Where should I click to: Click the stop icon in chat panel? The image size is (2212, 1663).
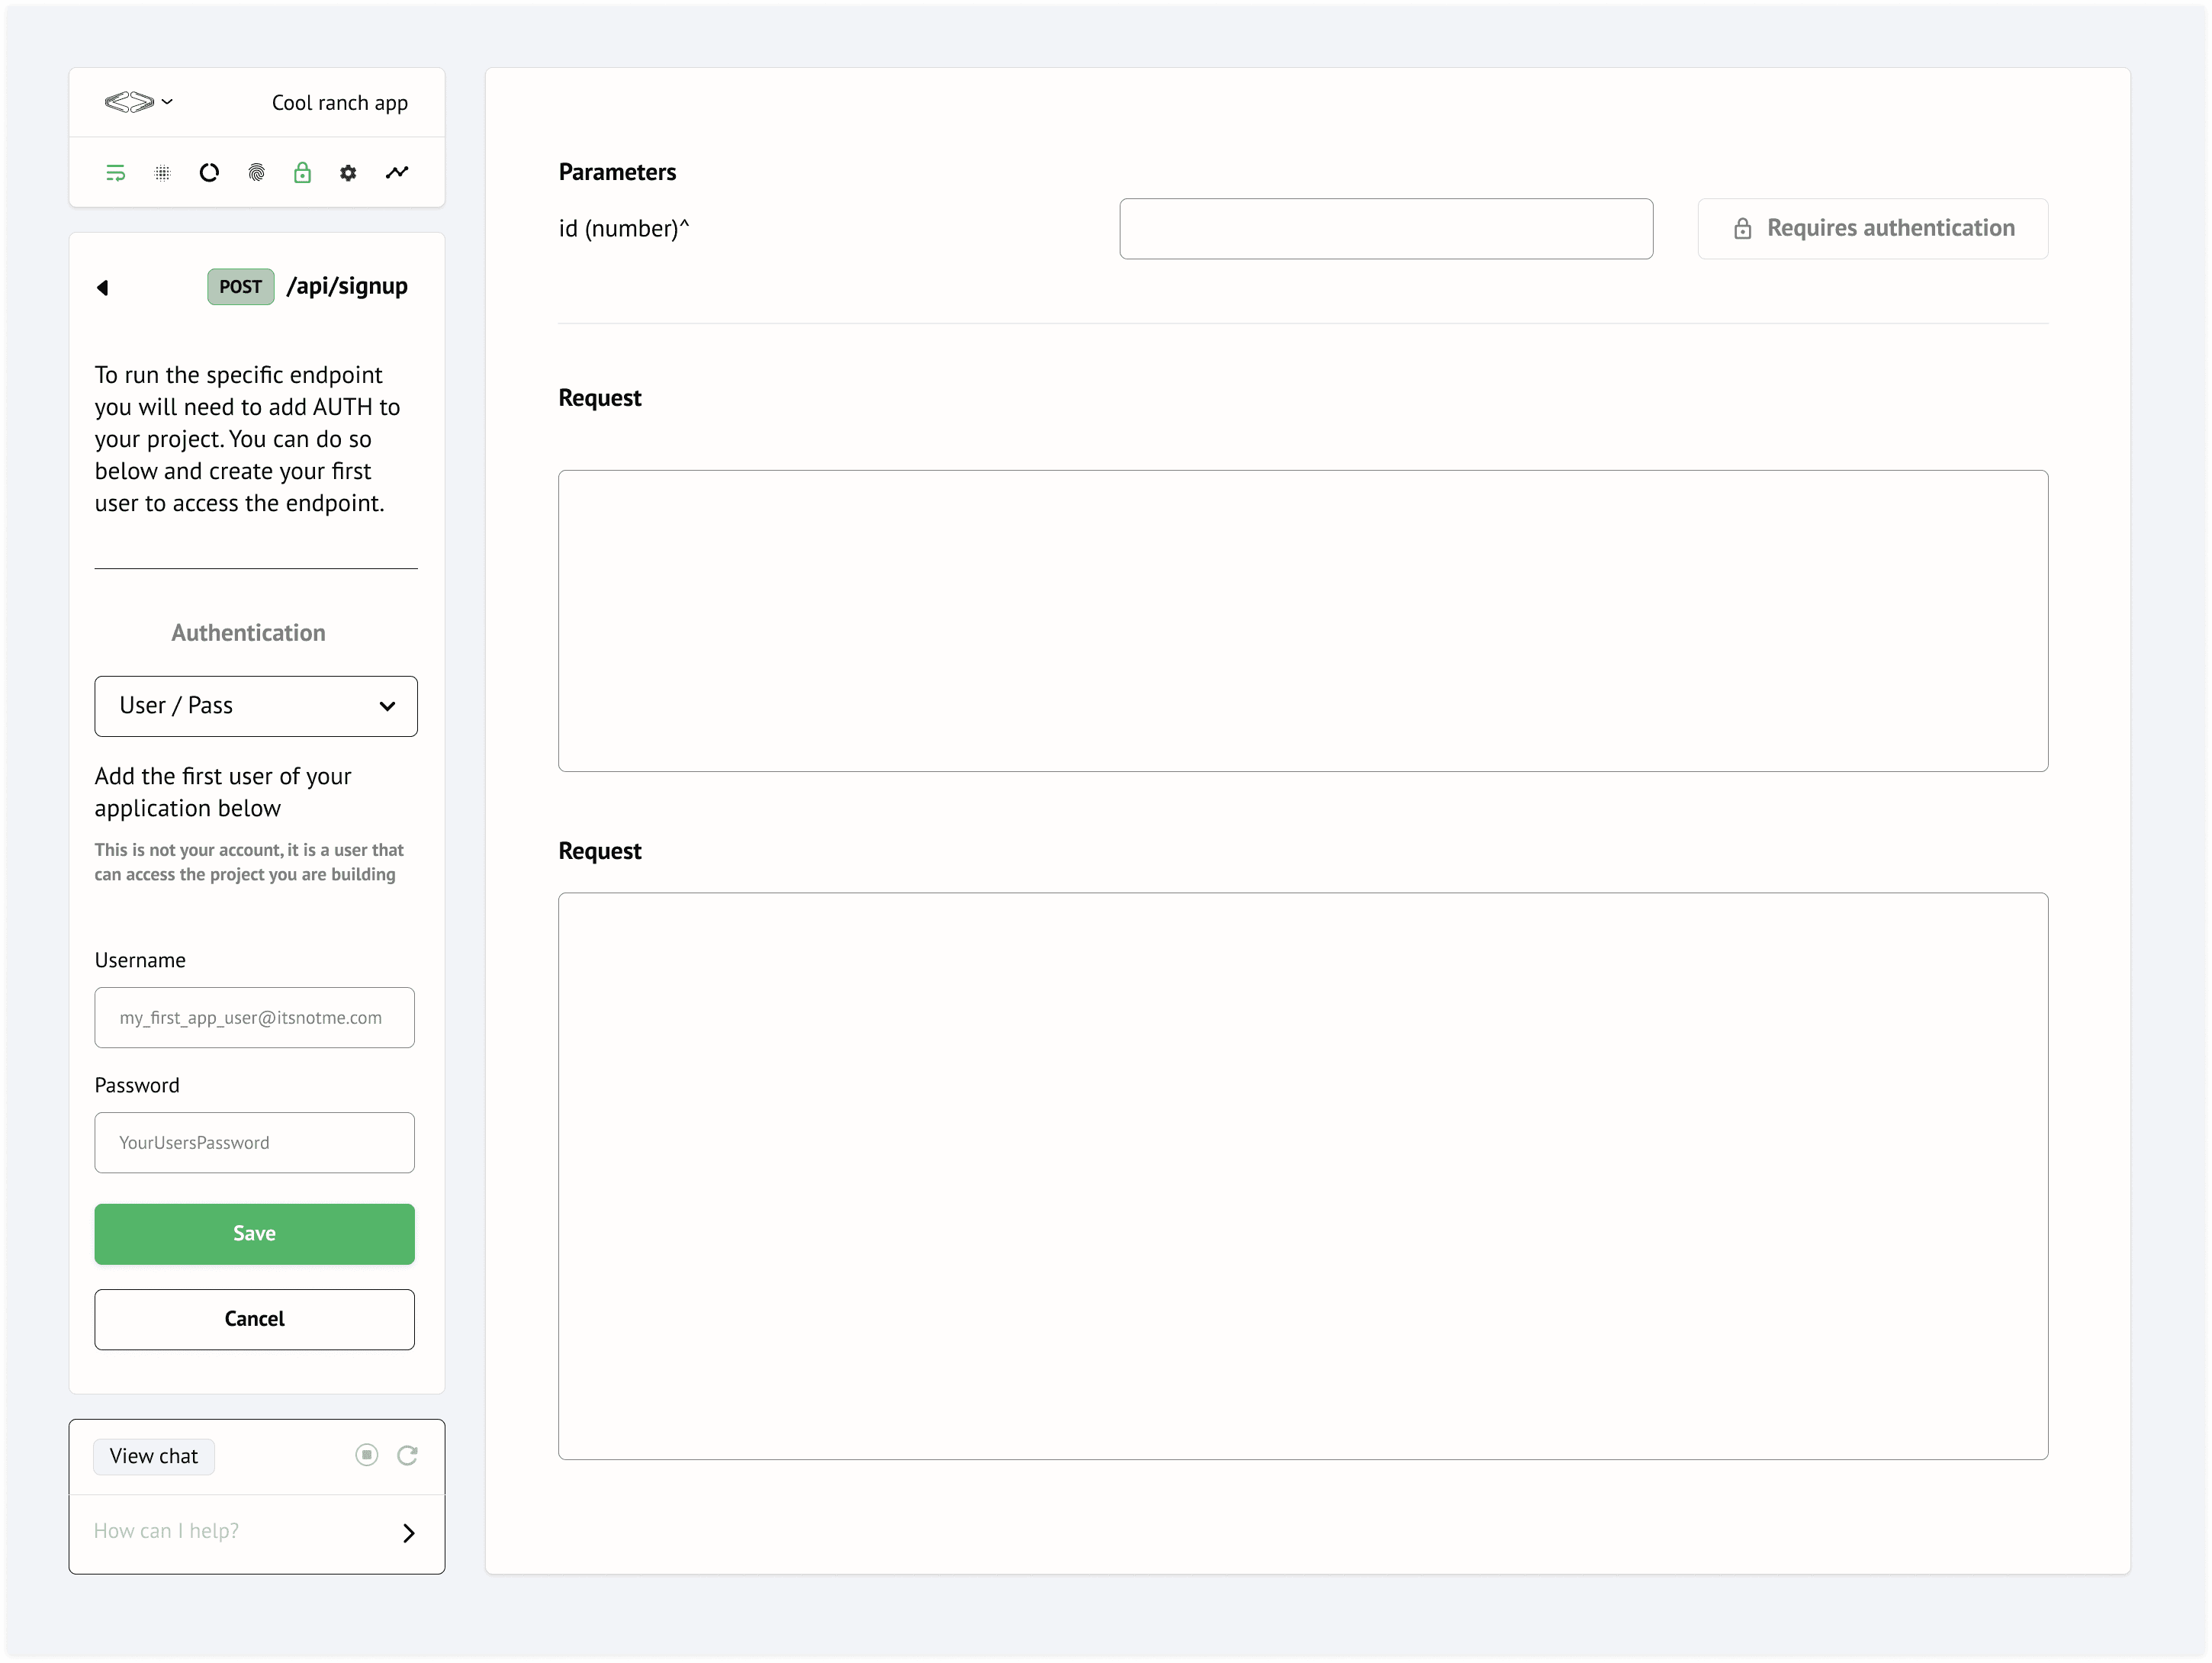click(367, 1455)
